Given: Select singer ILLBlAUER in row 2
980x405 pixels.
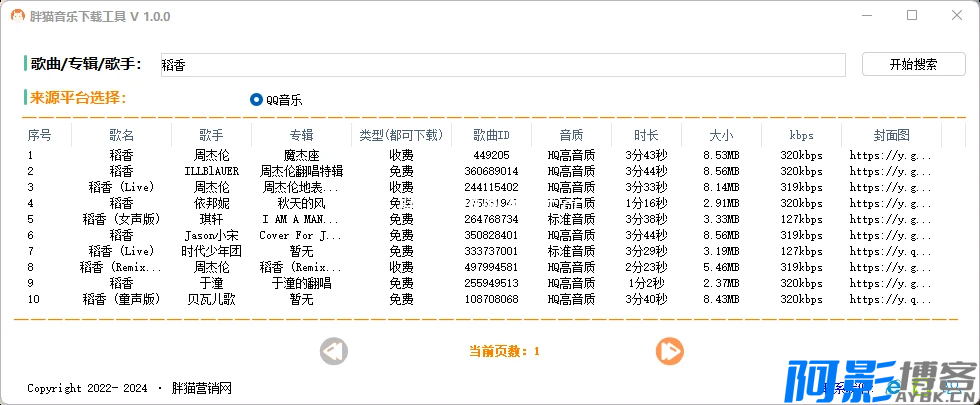Looking at the screenshot, I should coord(211,171).
